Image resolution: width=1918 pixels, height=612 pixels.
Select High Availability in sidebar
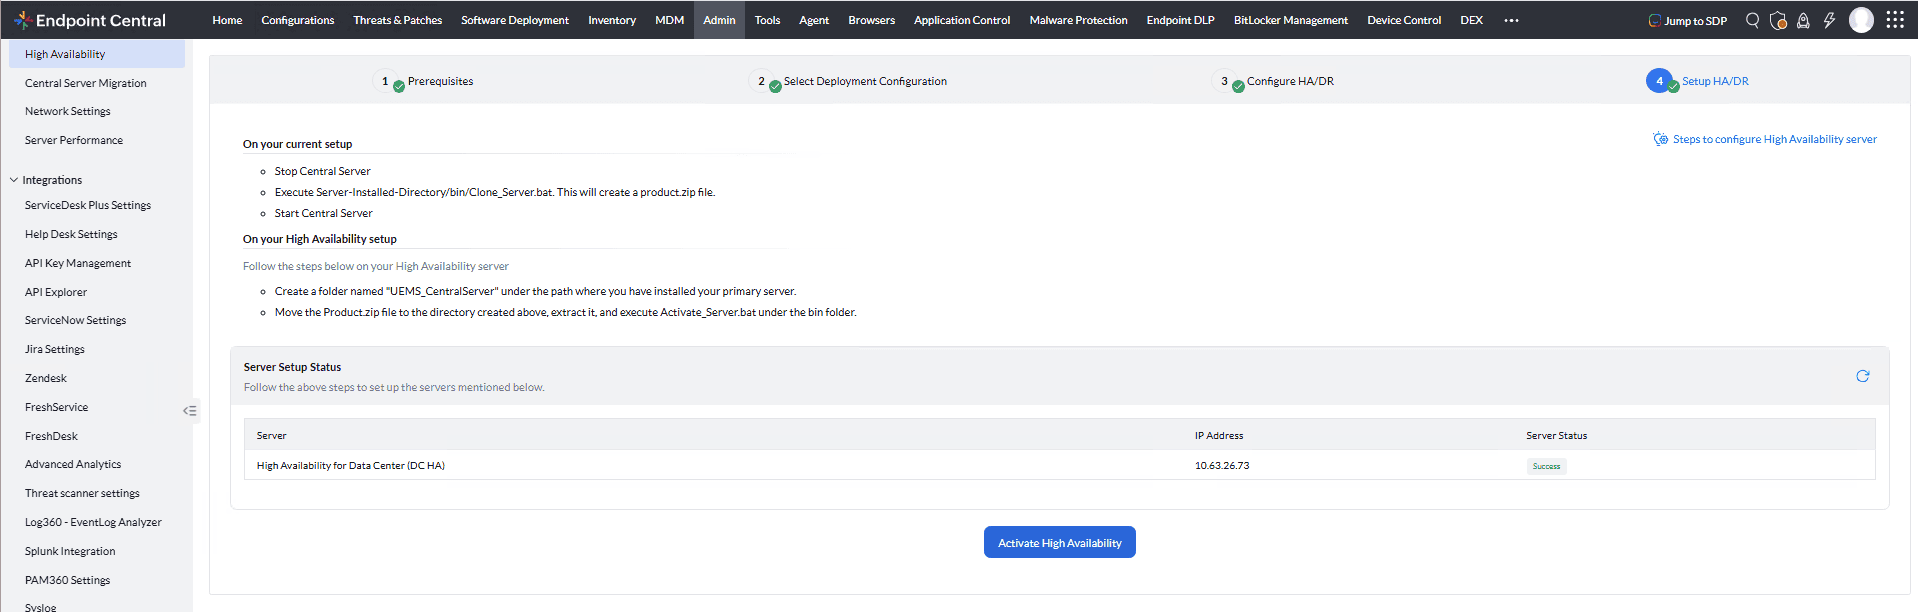pos(97,54)
